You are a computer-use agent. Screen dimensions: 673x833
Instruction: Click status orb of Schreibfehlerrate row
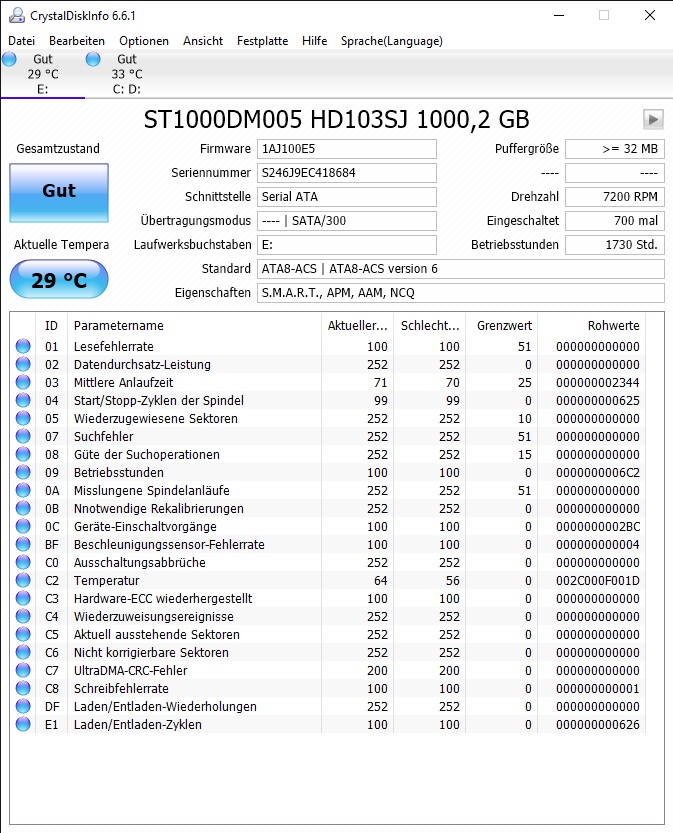[x=23, y=688]
